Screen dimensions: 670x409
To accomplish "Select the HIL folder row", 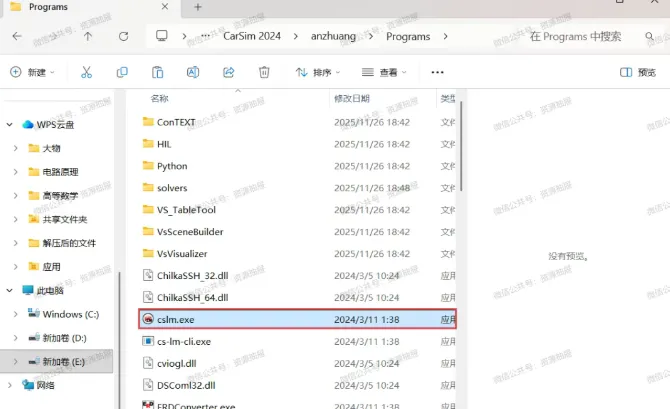I will (x=297, y=144).
